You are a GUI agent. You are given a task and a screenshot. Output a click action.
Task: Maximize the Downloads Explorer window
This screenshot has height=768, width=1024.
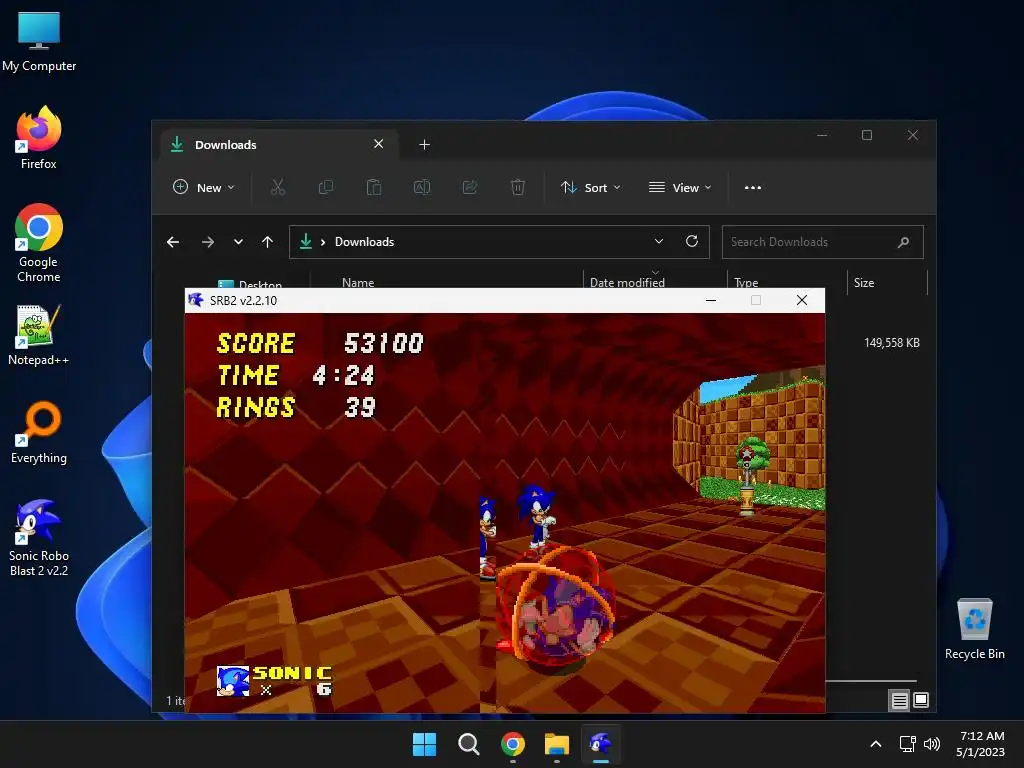[867, 135]
